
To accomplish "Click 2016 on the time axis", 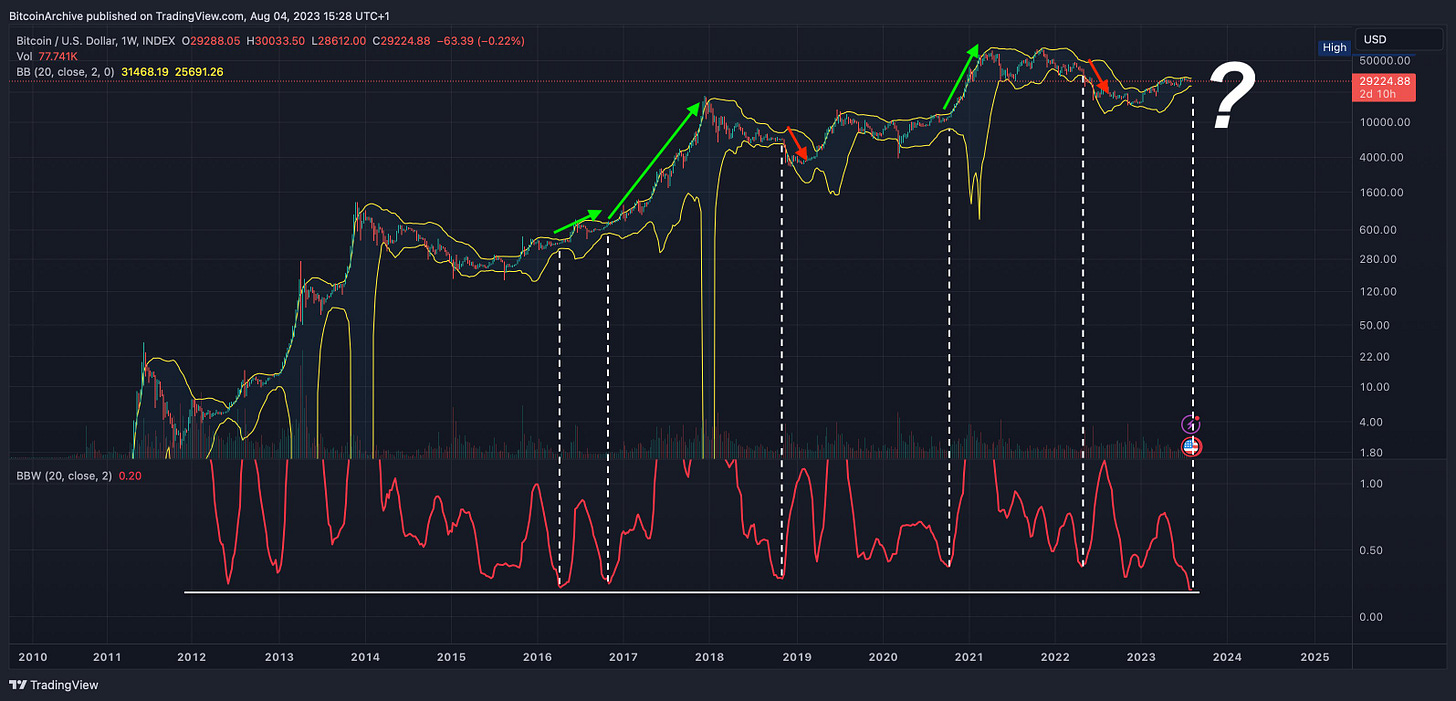I will pos(537,656).
